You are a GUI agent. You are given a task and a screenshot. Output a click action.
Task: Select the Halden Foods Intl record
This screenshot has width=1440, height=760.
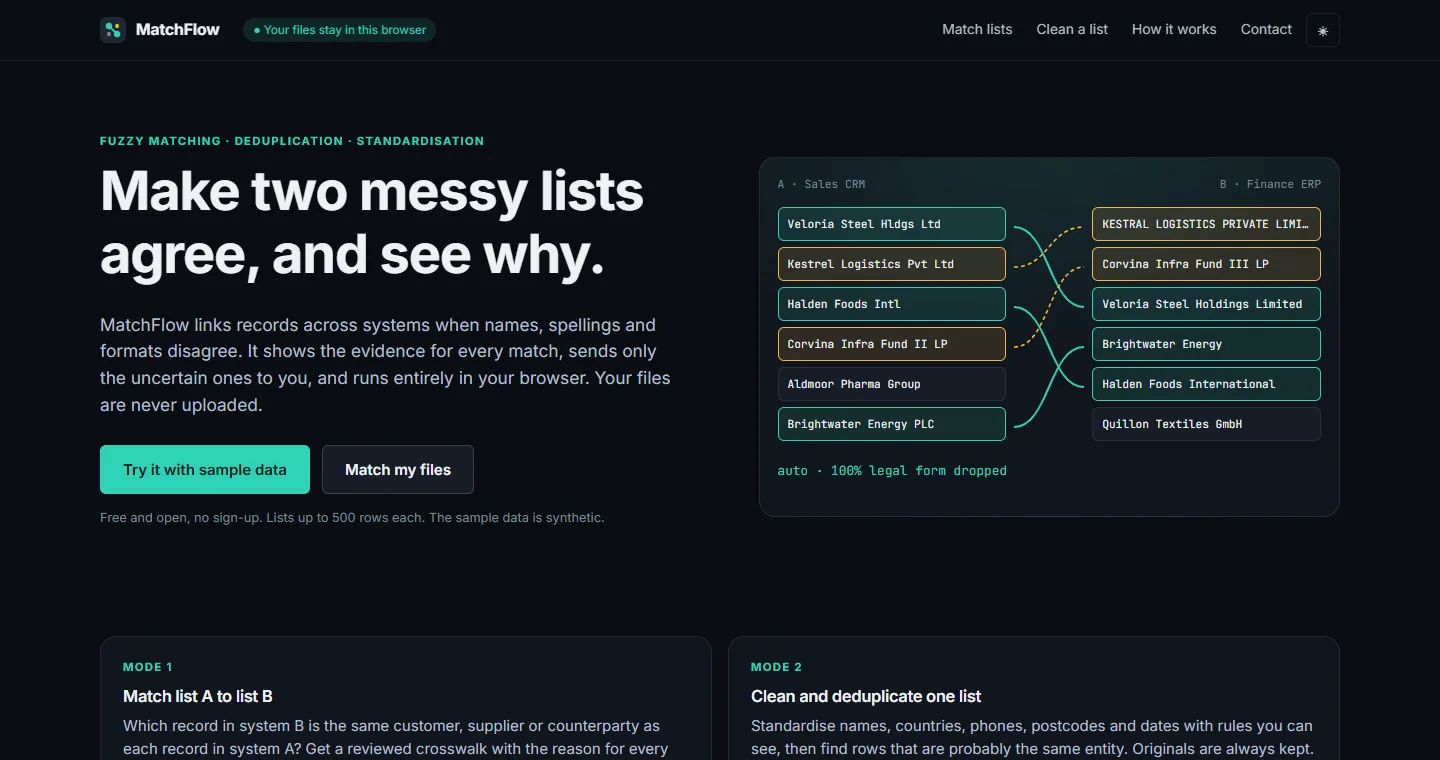[x=892, y=304]
